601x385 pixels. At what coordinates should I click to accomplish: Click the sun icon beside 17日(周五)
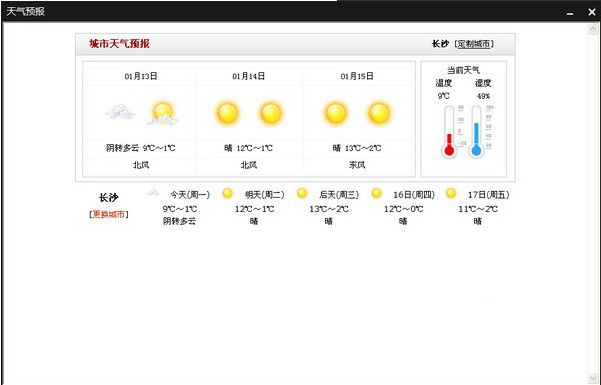pyautogui.click(x=451, y=193)
